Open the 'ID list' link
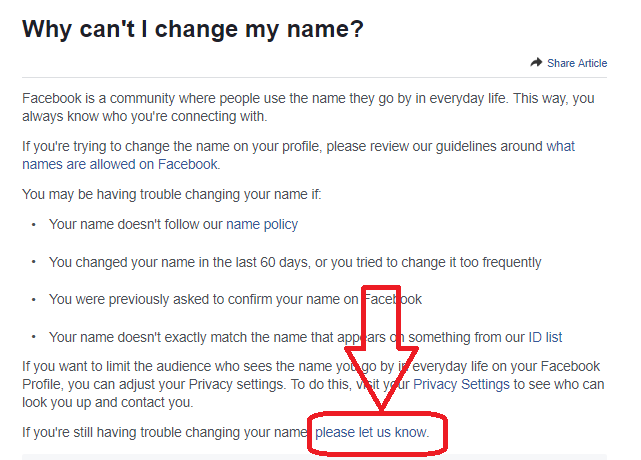The image size is (641, 460). [545, 337]
